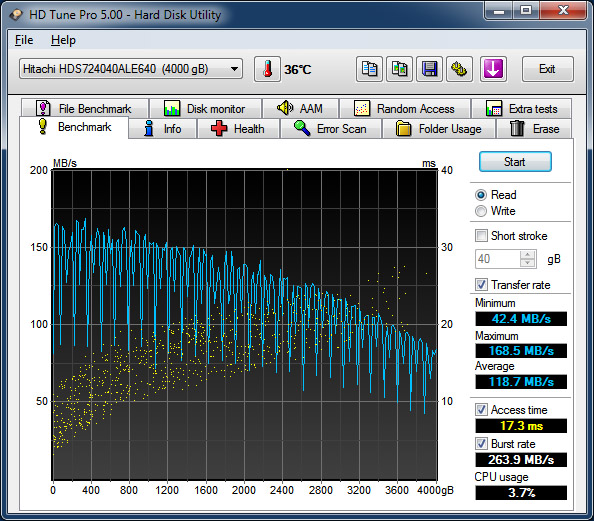Minimize the HD Tune Pro window
594x521 pixels.
(x=499, y=10)
